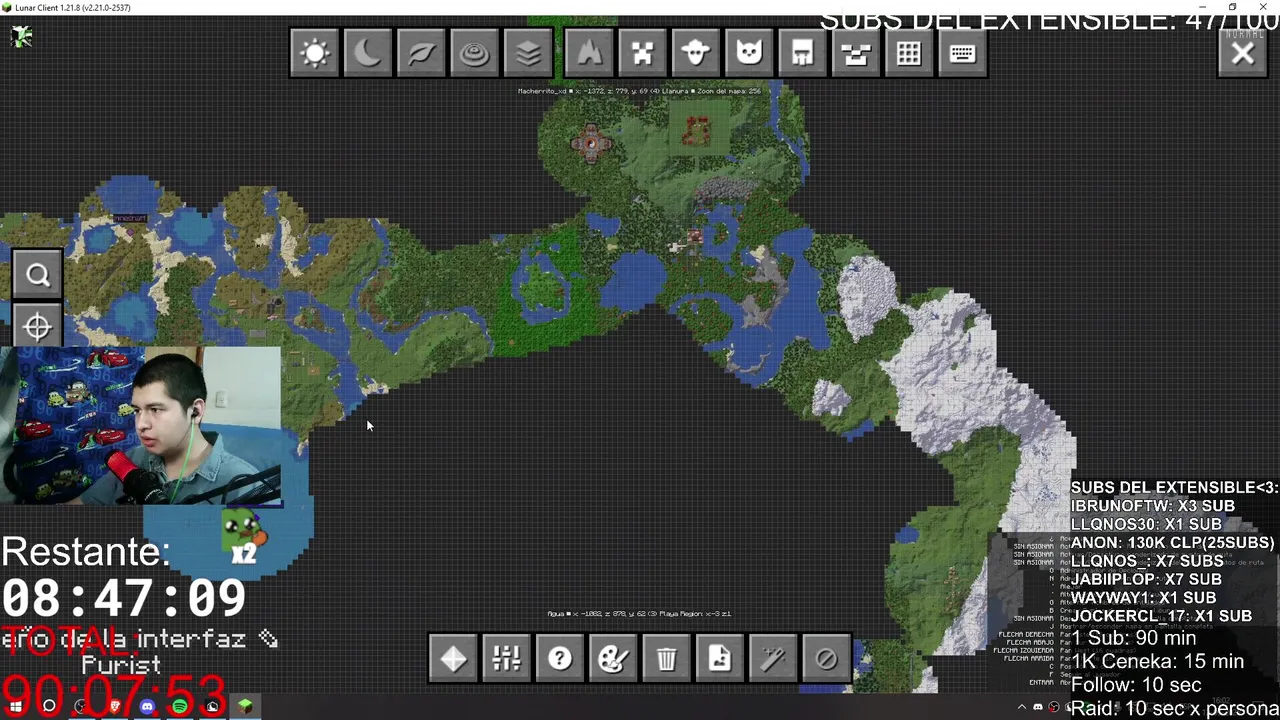
Task: Switch map to Day mode sun icon
Action: [x=315, y=53]
